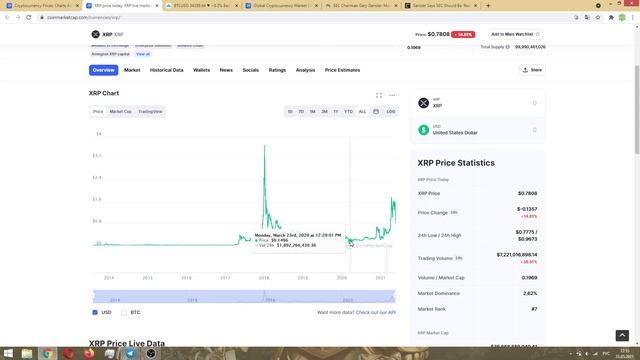
Task: Open the Price Estimates tab
Action: point(342,70)
